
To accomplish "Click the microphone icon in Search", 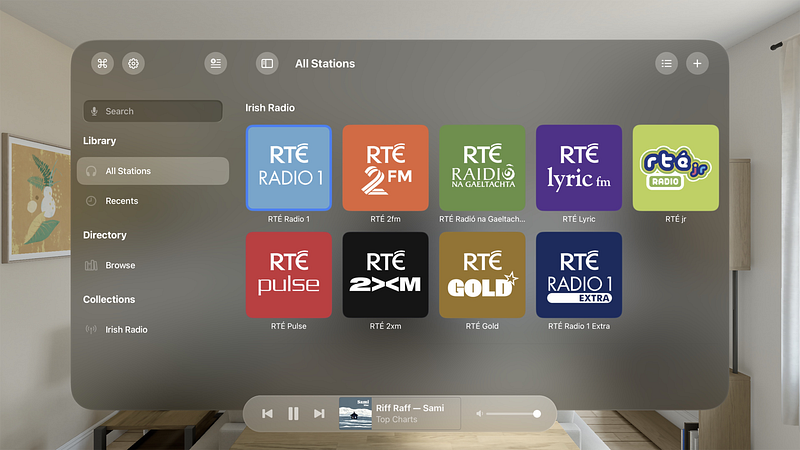I will [x=94, y=111].
